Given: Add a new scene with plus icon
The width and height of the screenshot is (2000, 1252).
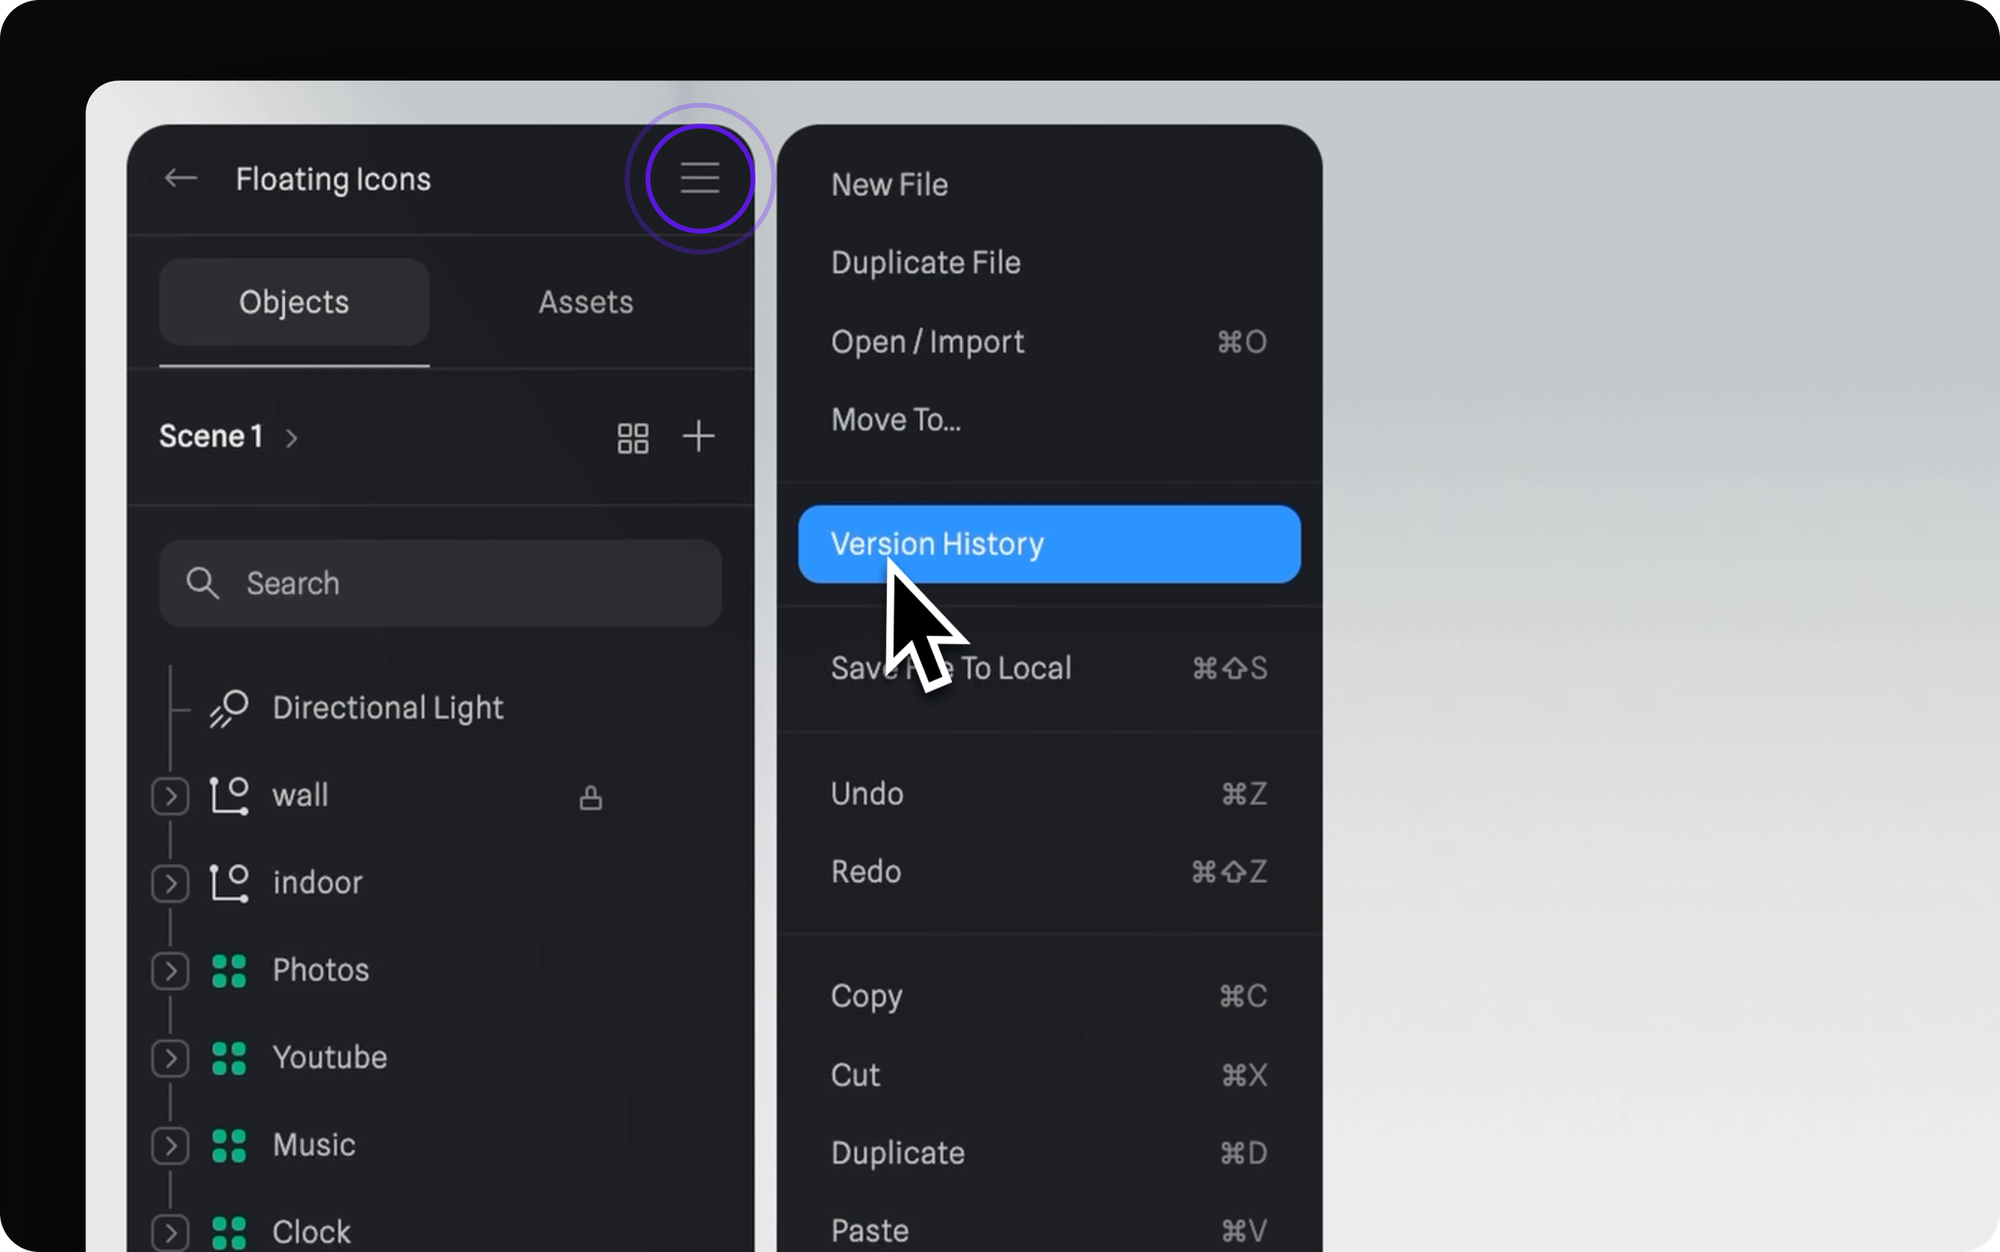Looking at the screenshot, I should point(698,436).
